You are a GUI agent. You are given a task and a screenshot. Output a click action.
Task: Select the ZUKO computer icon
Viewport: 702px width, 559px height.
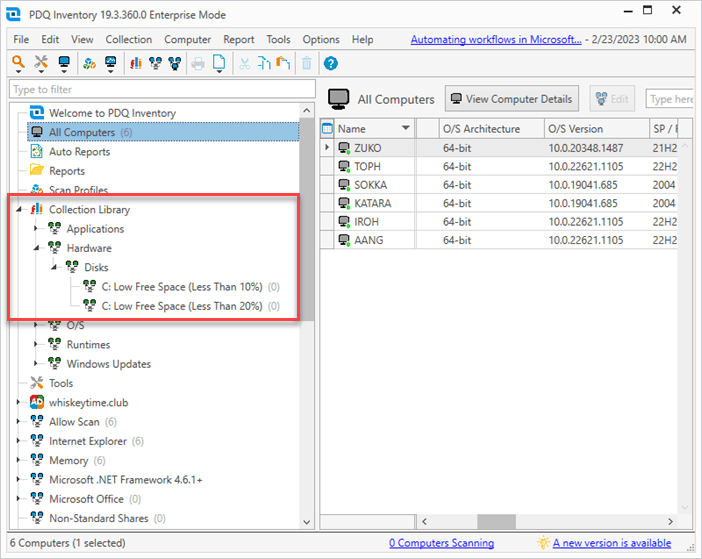[x=343, y=148]
